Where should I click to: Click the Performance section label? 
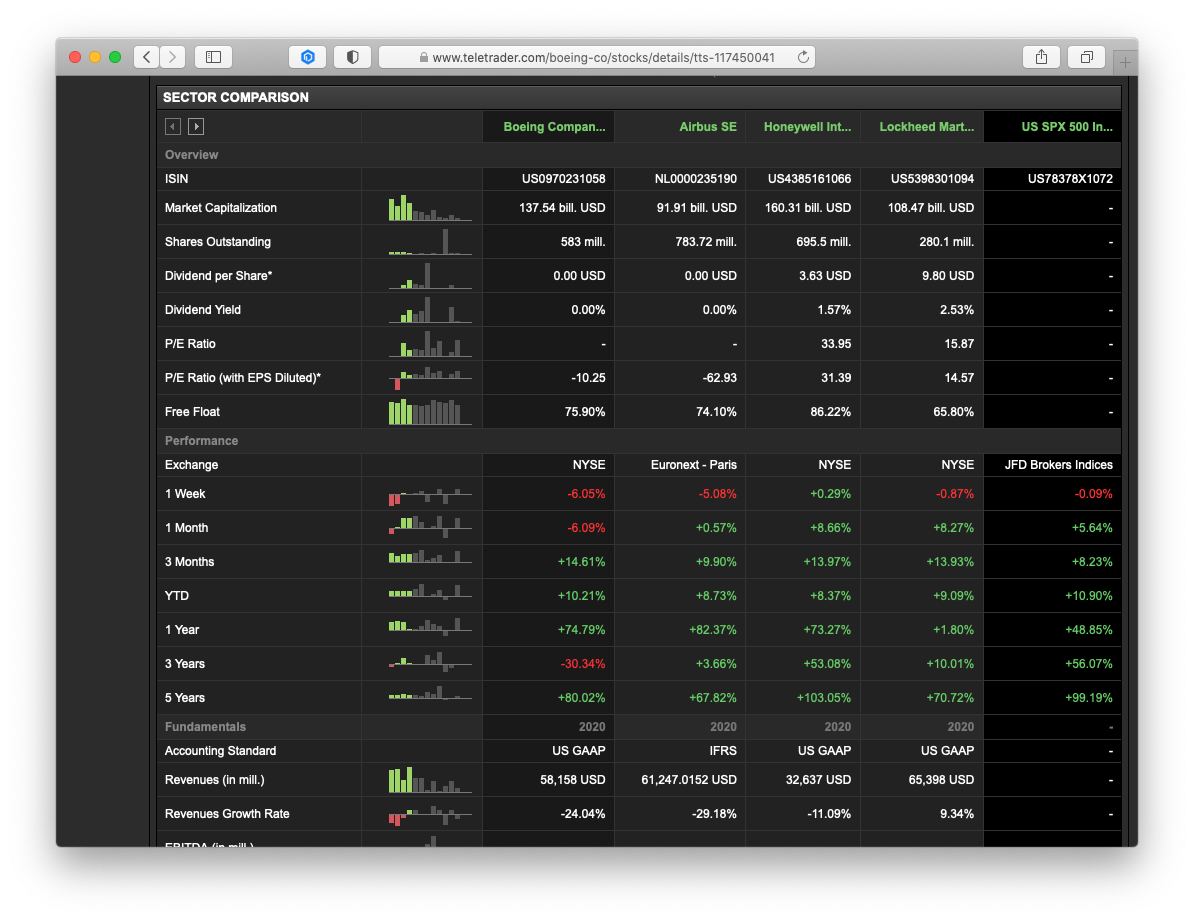[201, 441]
